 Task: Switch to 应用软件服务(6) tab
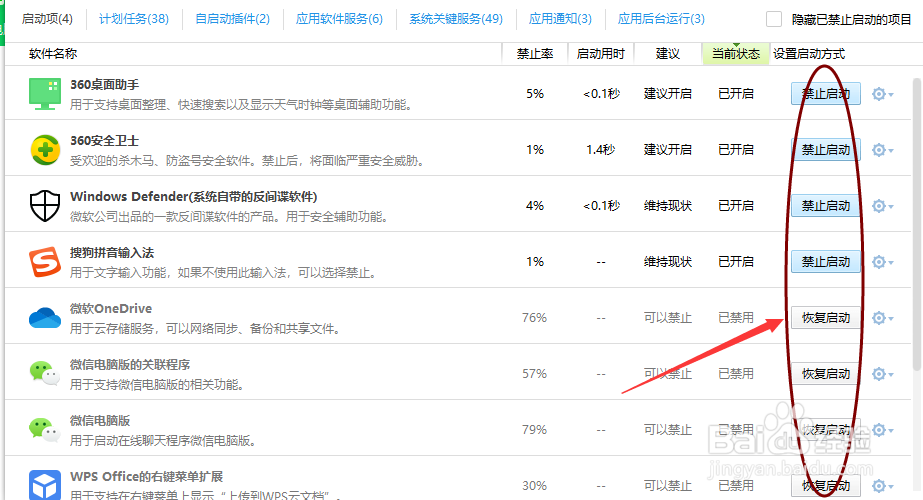click(x=339, y=19)
